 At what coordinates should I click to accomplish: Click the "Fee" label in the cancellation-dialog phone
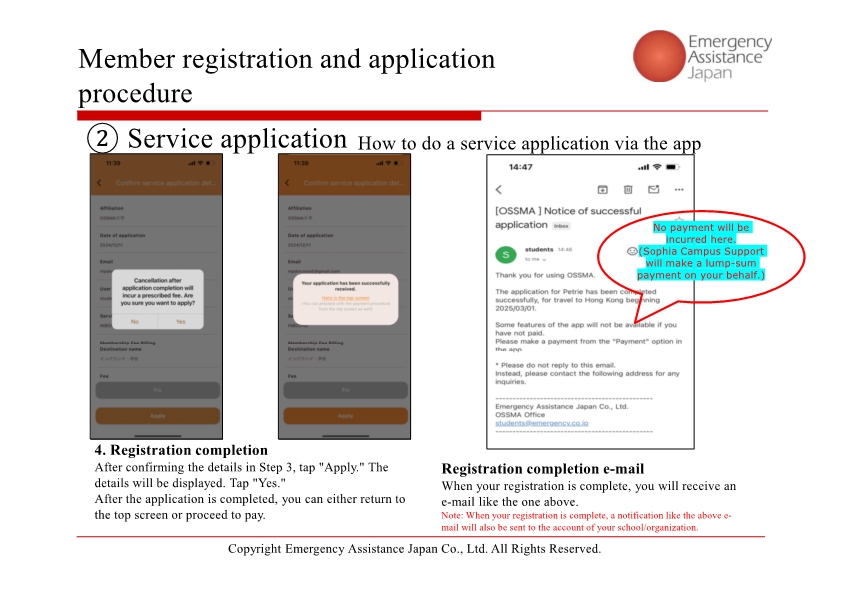pyautogui.click(x=104, y=376)
